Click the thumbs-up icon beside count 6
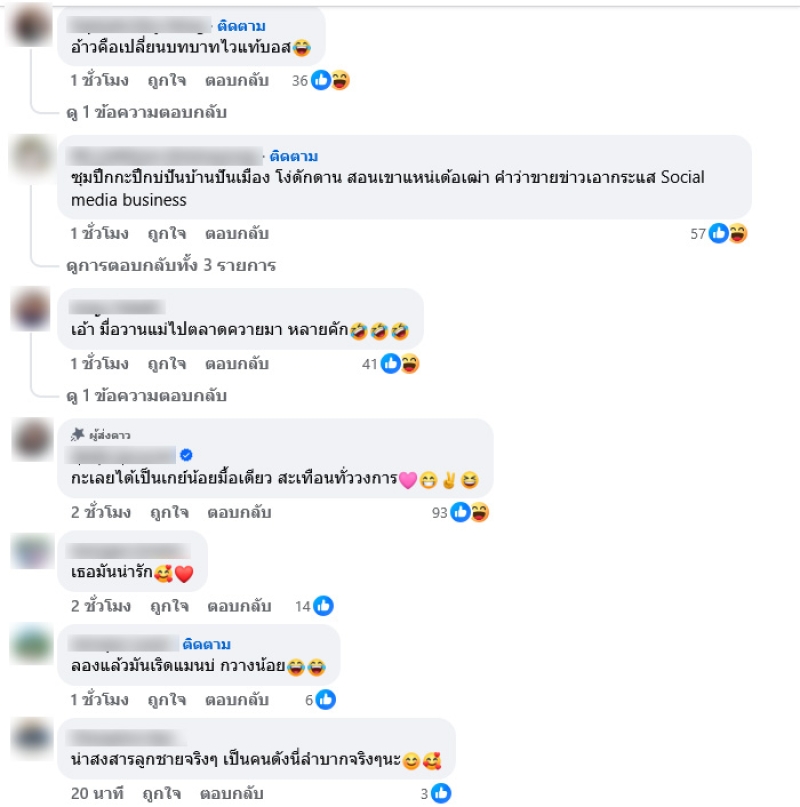The image size is (800, 807). pos(326,699)
